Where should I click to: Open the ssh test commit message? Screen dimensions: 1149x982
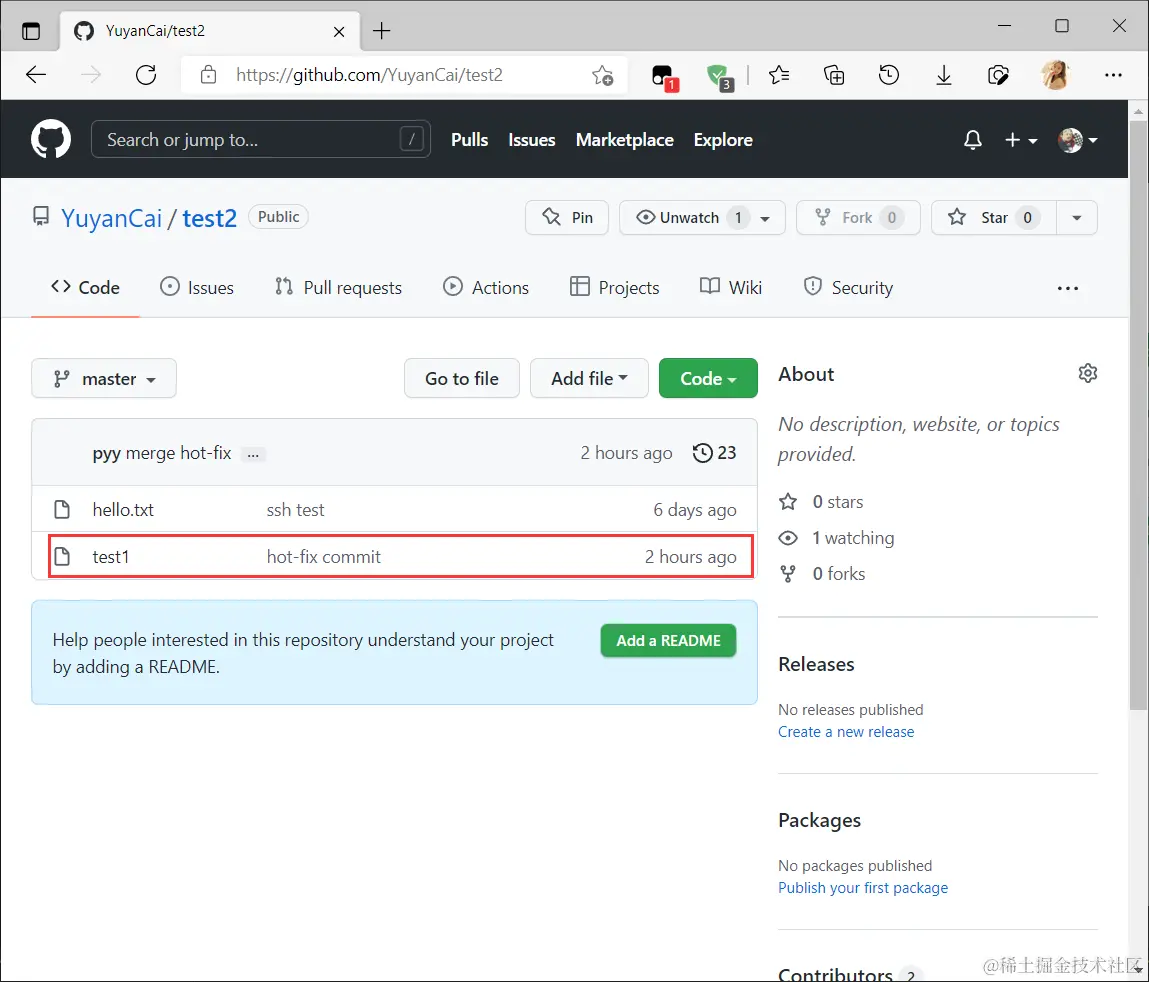[x=295, y=510]
